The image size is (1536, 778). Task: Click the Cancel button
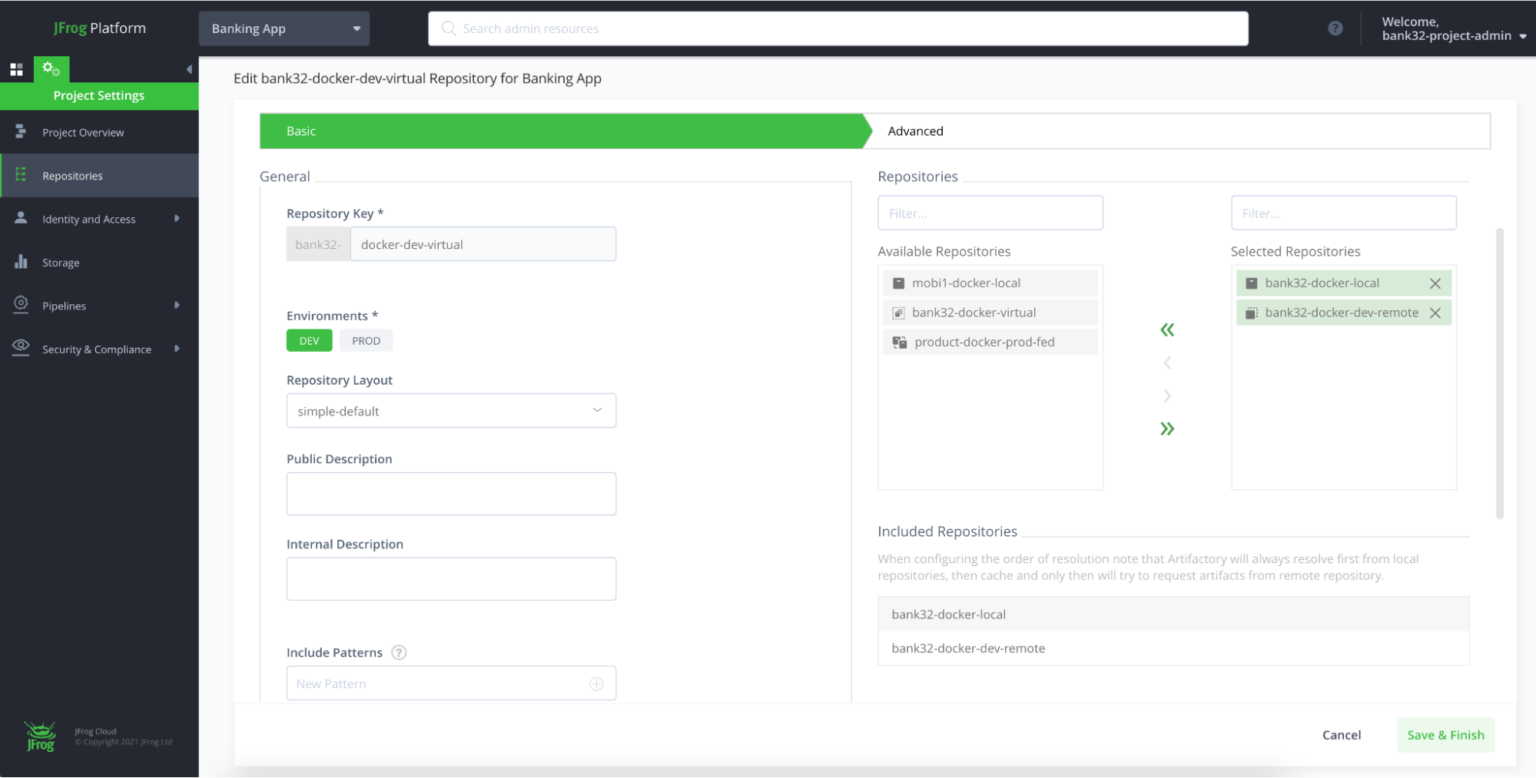tap(1341, 734)
